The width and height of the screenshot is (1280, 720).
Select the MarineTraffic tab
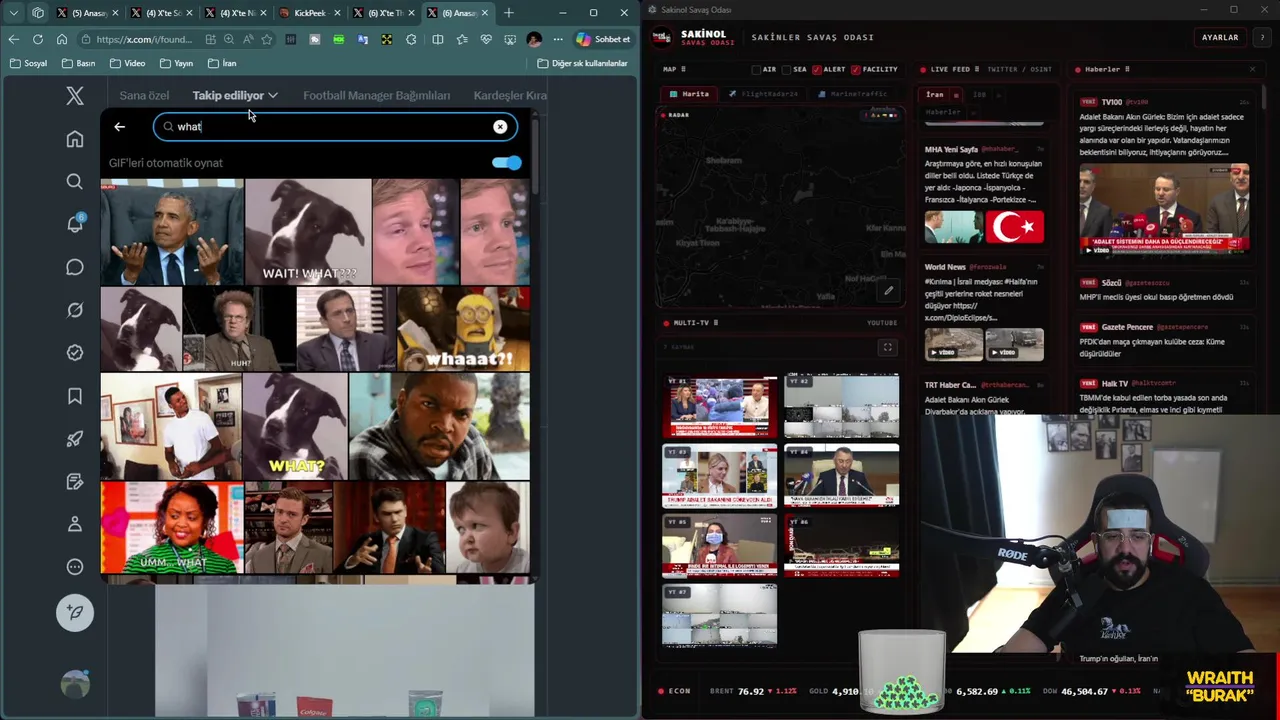pos(852,94)
